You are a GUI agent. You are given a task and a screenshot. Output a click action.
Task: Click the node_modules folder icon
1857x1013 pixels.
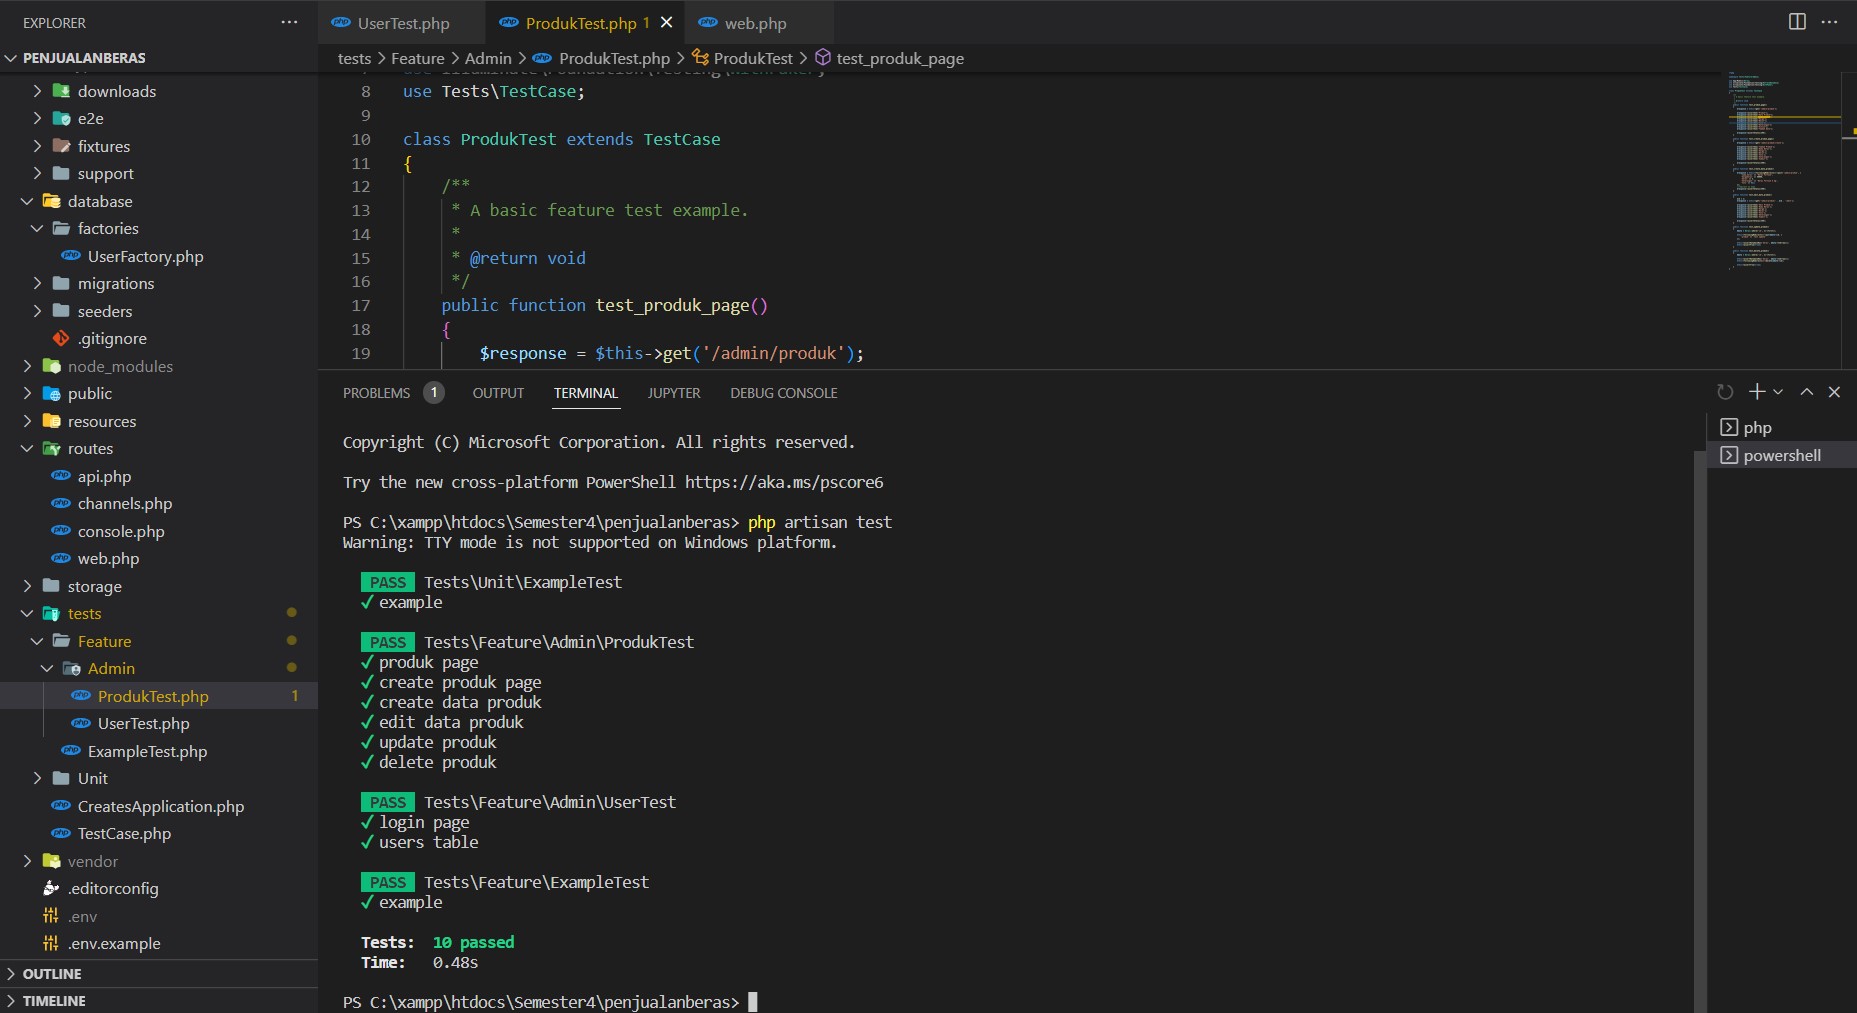[x=51, y=366]
